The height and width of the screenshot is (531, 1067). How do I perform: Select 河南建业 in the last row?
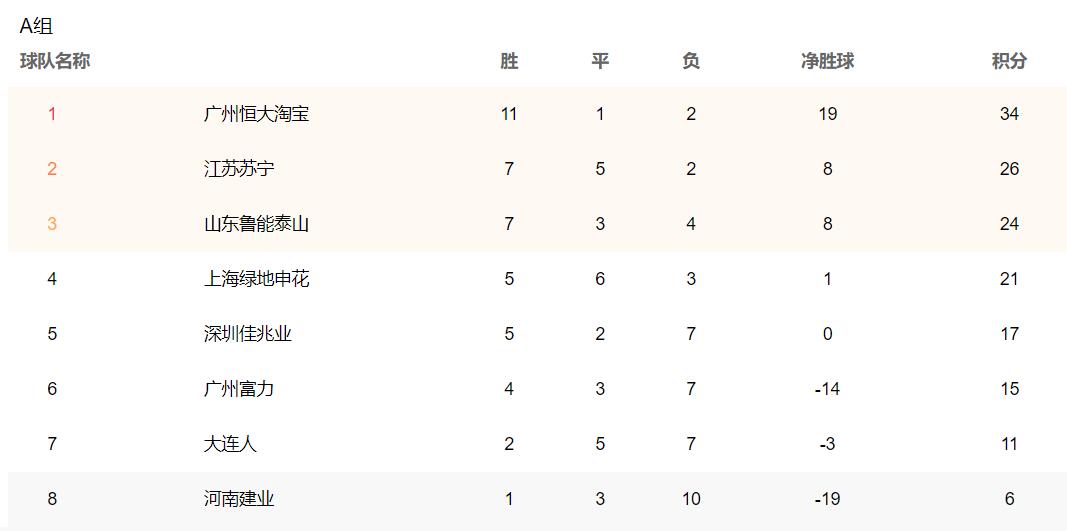[239, 499]
